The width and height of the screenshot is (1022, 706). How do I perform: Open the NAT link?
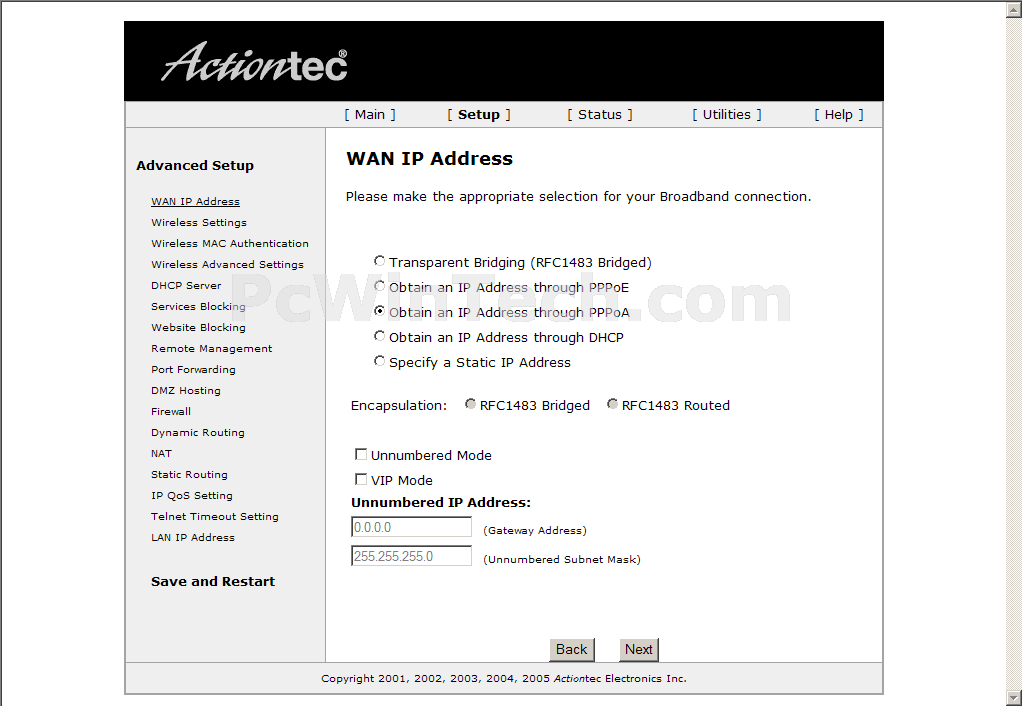point(161,453)
